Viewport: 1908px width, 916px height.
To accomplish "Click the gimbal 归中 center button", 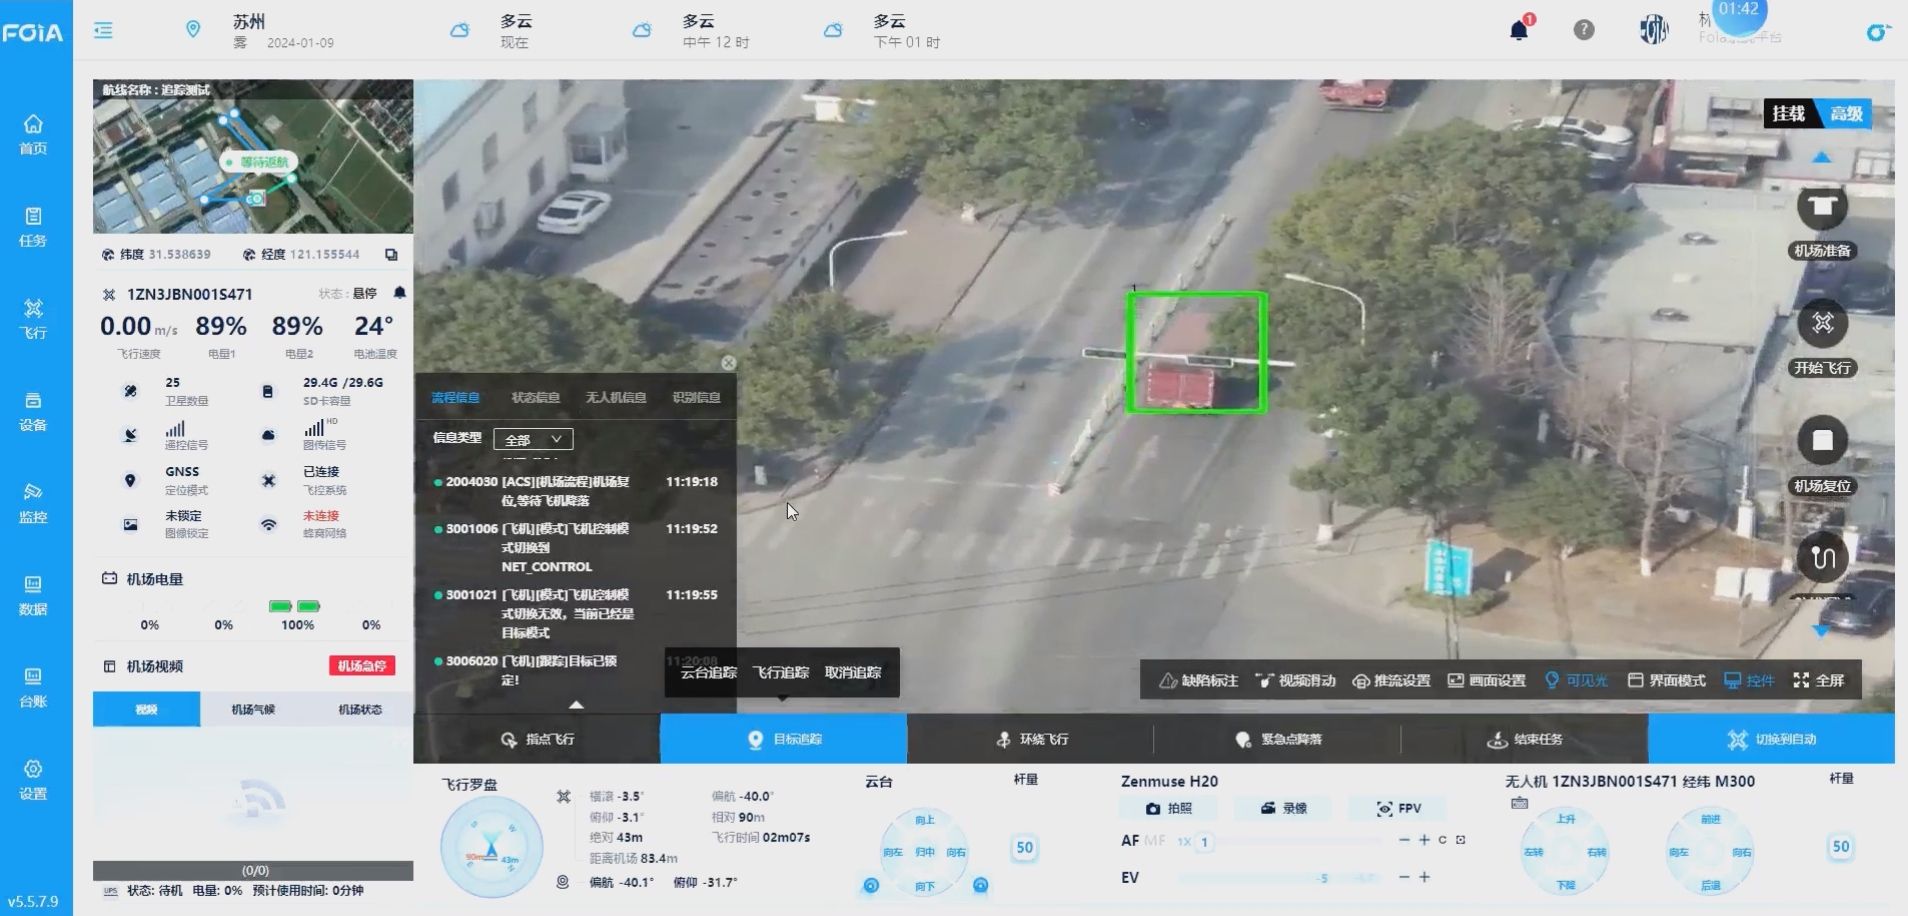I will [x=925, y=852].
